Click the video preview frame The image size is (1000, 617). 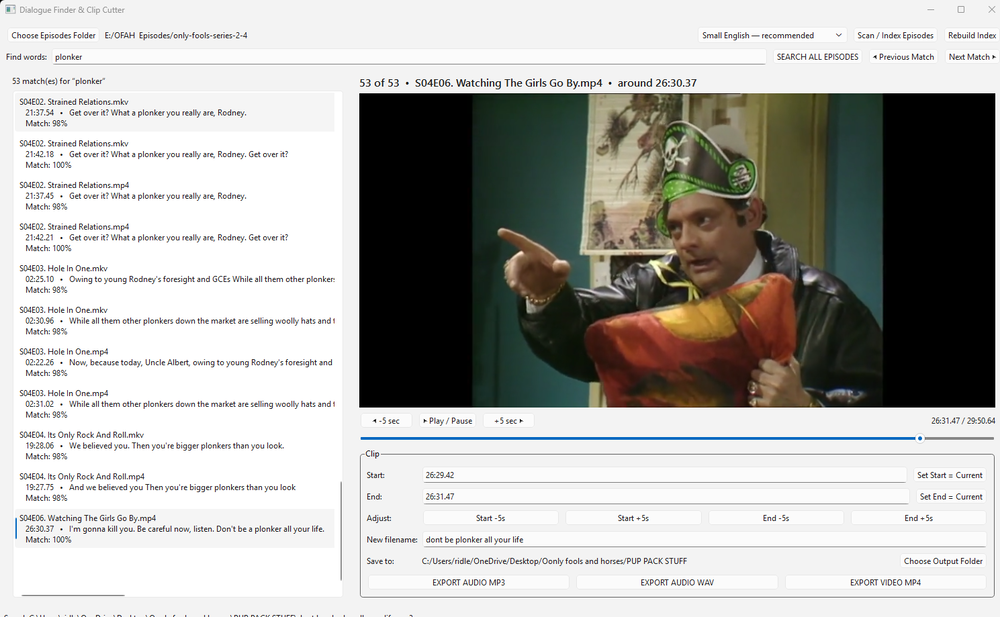coord(677,250)
